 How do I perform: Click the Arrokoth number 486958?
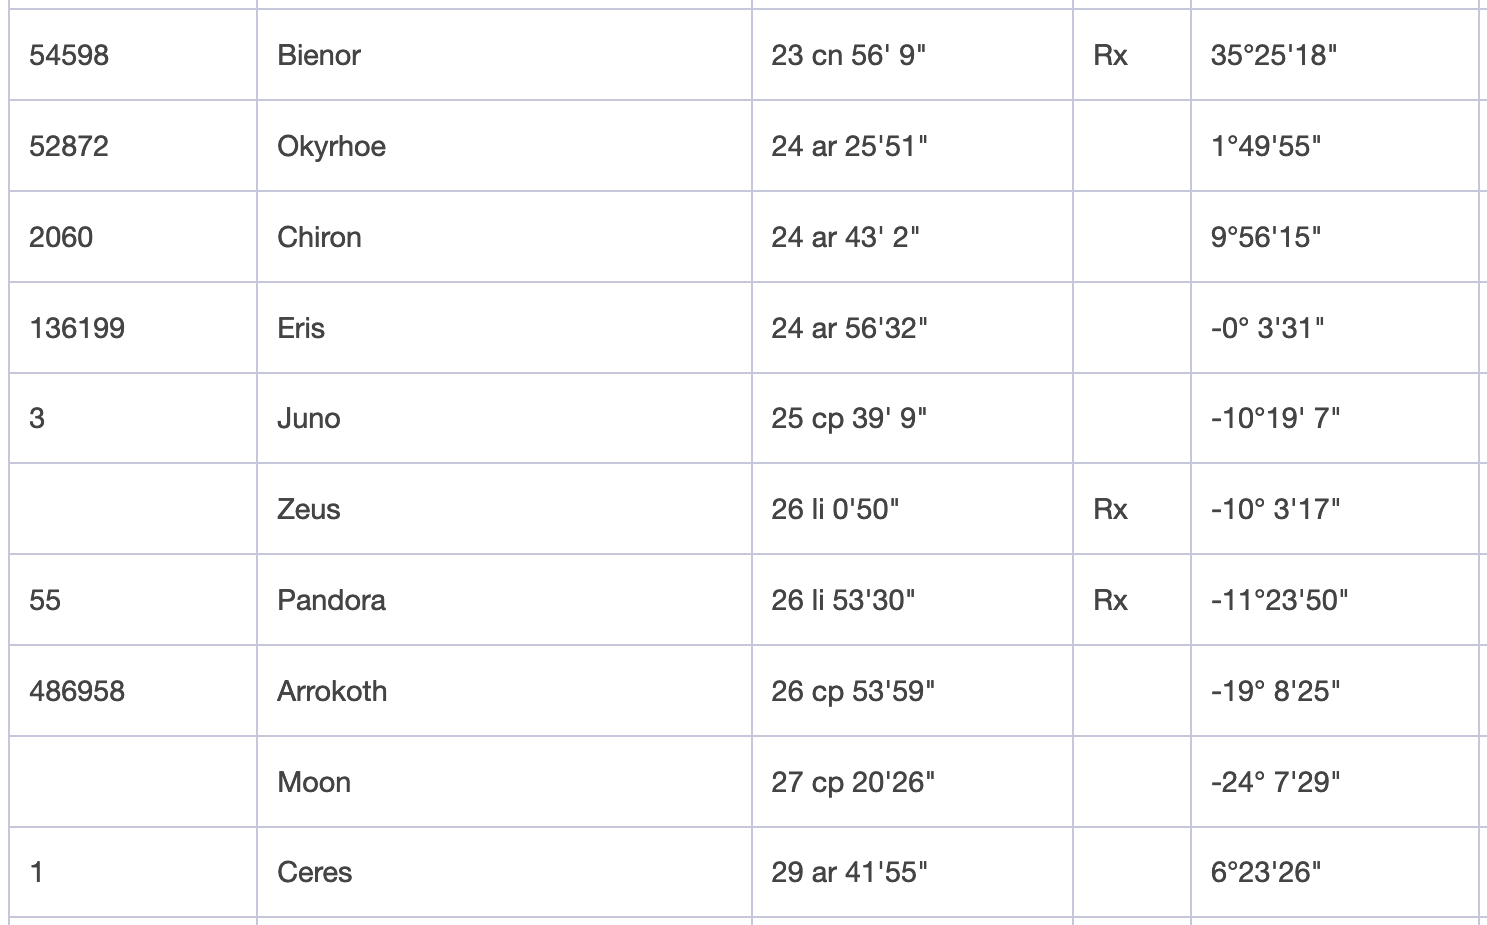point(77,691)
